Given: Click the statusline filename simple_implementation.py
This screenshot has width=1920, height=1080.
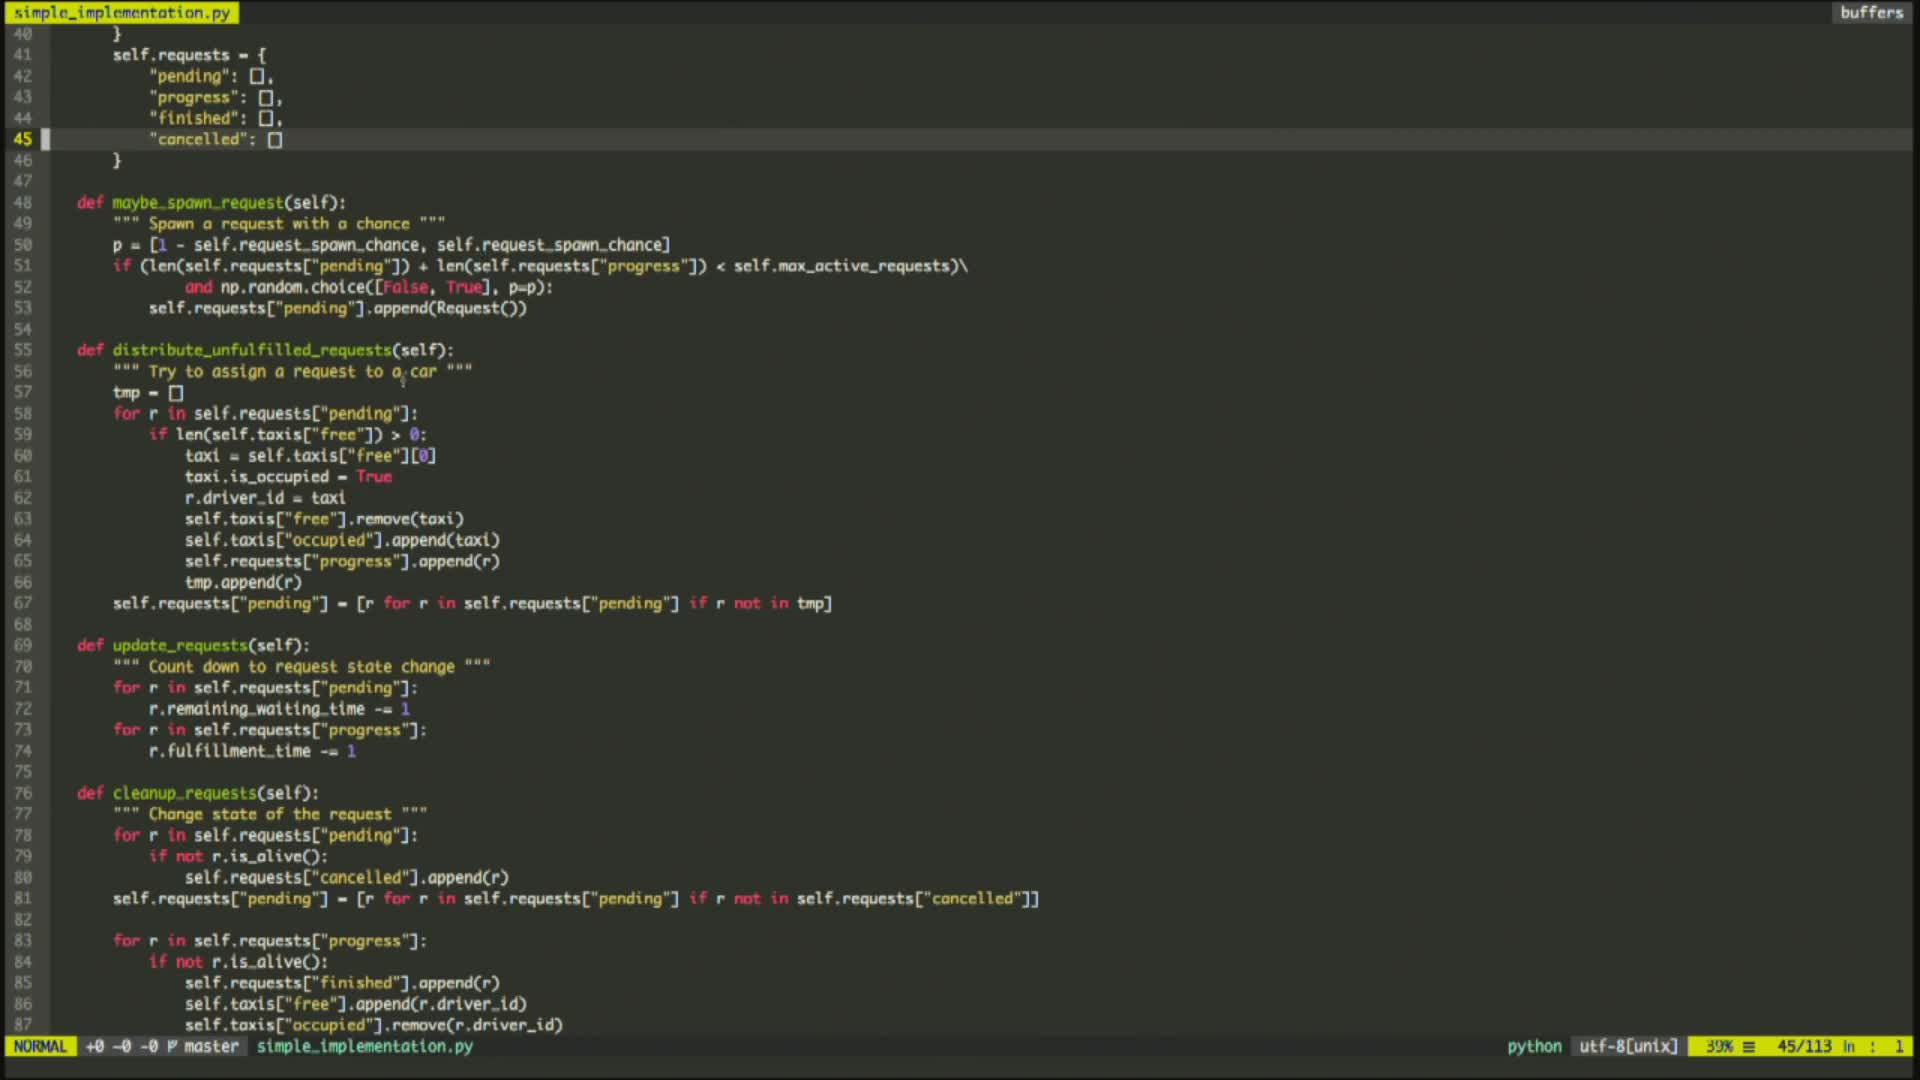Looking at the screenshot, I should [x=365, y=1046].
